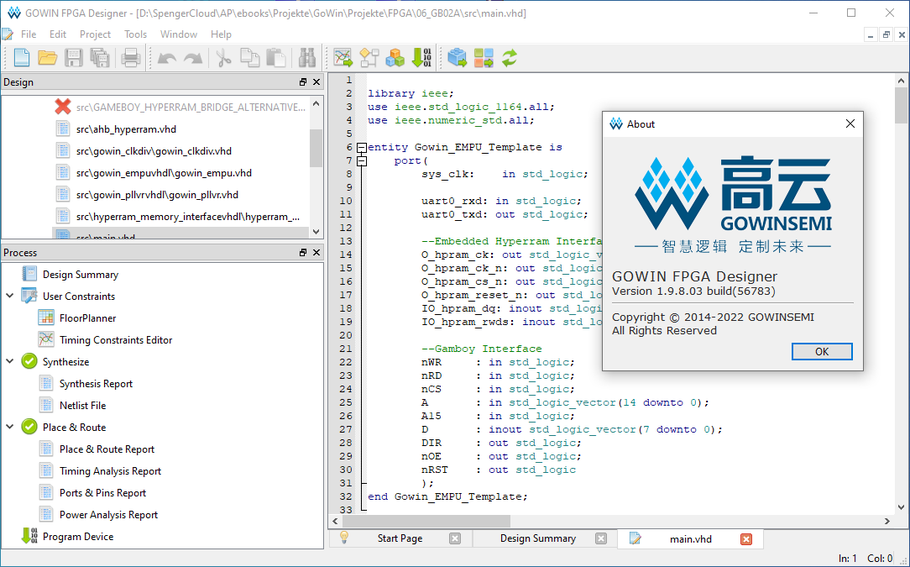Screen dimensions: 910x567
Task: Close the Design Summary tab
Action: click(x=601, y=539)
